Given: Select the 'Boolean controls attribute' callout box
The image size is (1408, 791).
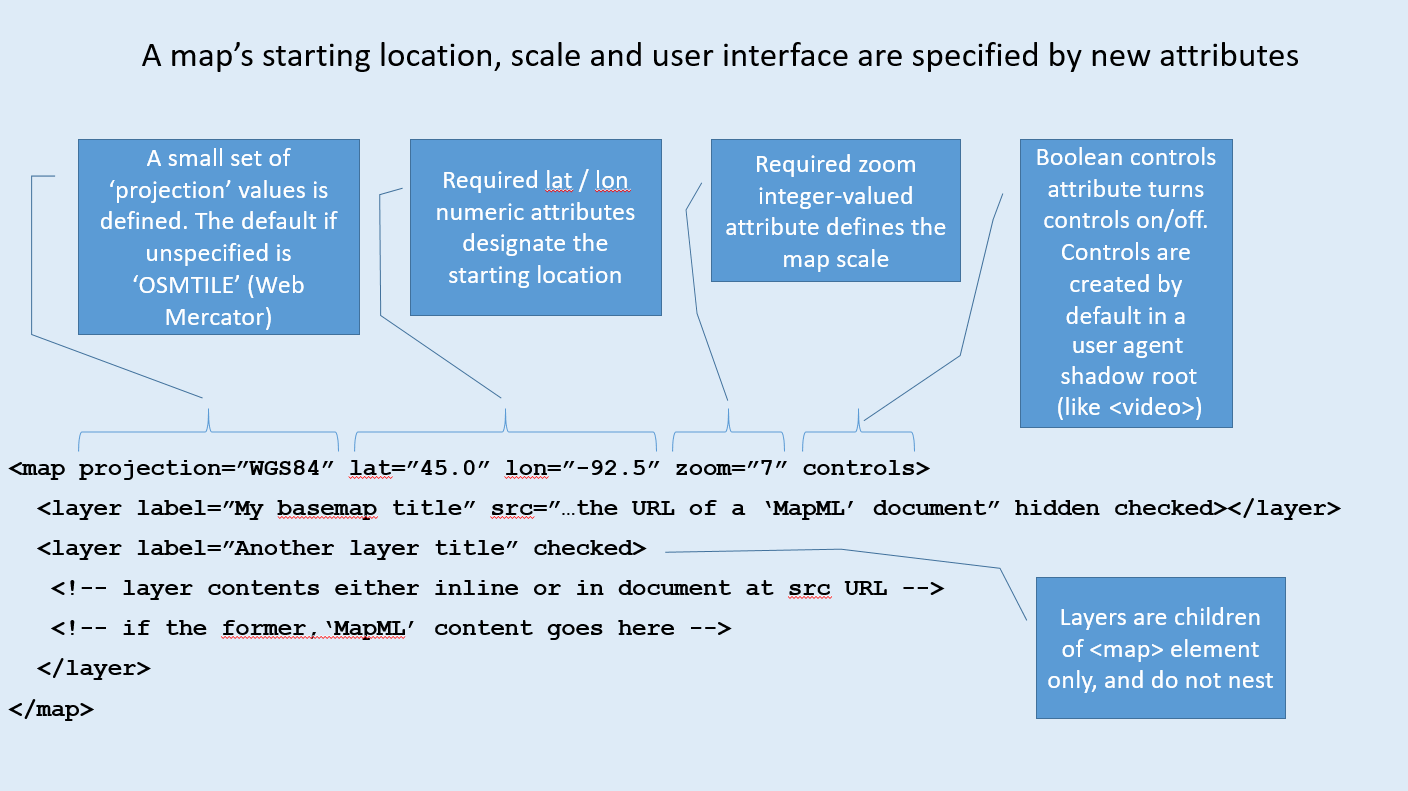Looking at the screenshot, I should click(1126, 283).
